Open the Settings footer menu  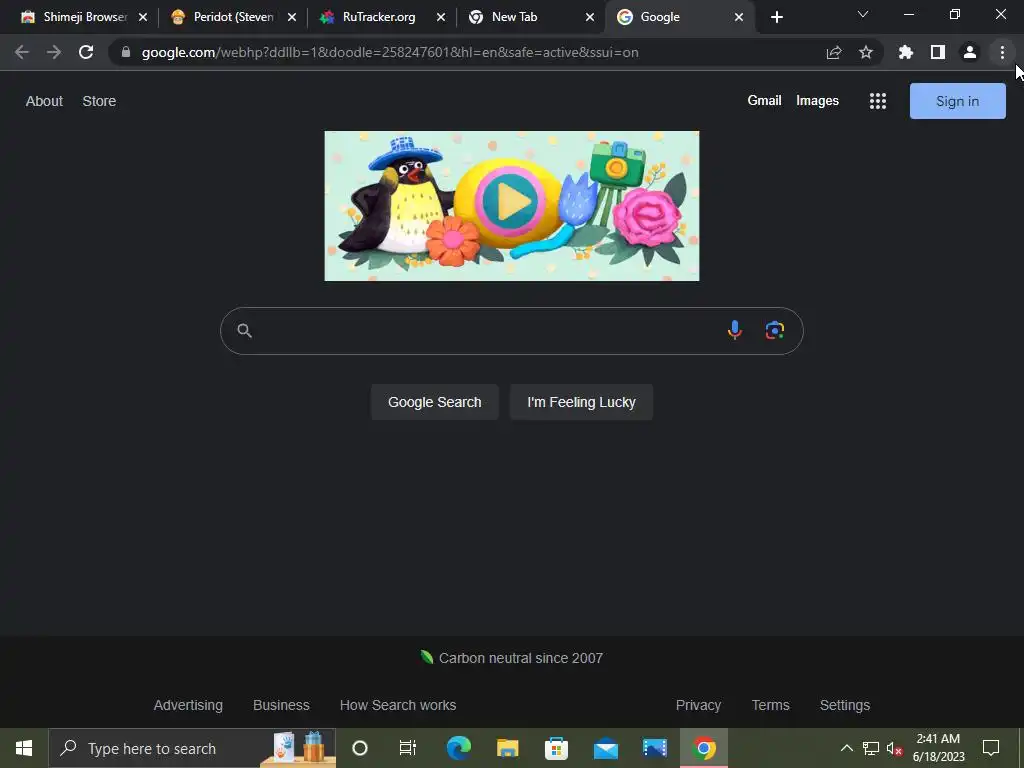(x=844, y=705)
